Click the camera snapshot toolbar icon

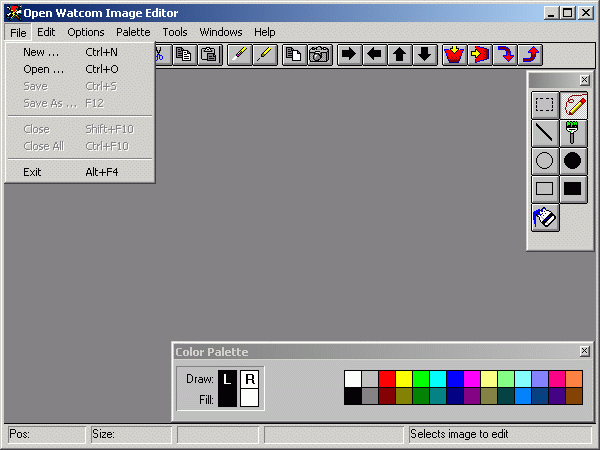[320, 54]
